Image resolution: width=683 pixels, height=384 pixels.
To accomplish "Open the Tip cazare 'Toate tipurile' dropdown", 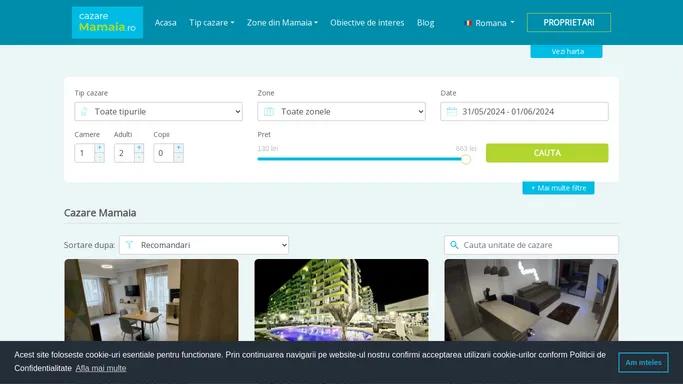I will pyautogui.click(x=159, y=111).
